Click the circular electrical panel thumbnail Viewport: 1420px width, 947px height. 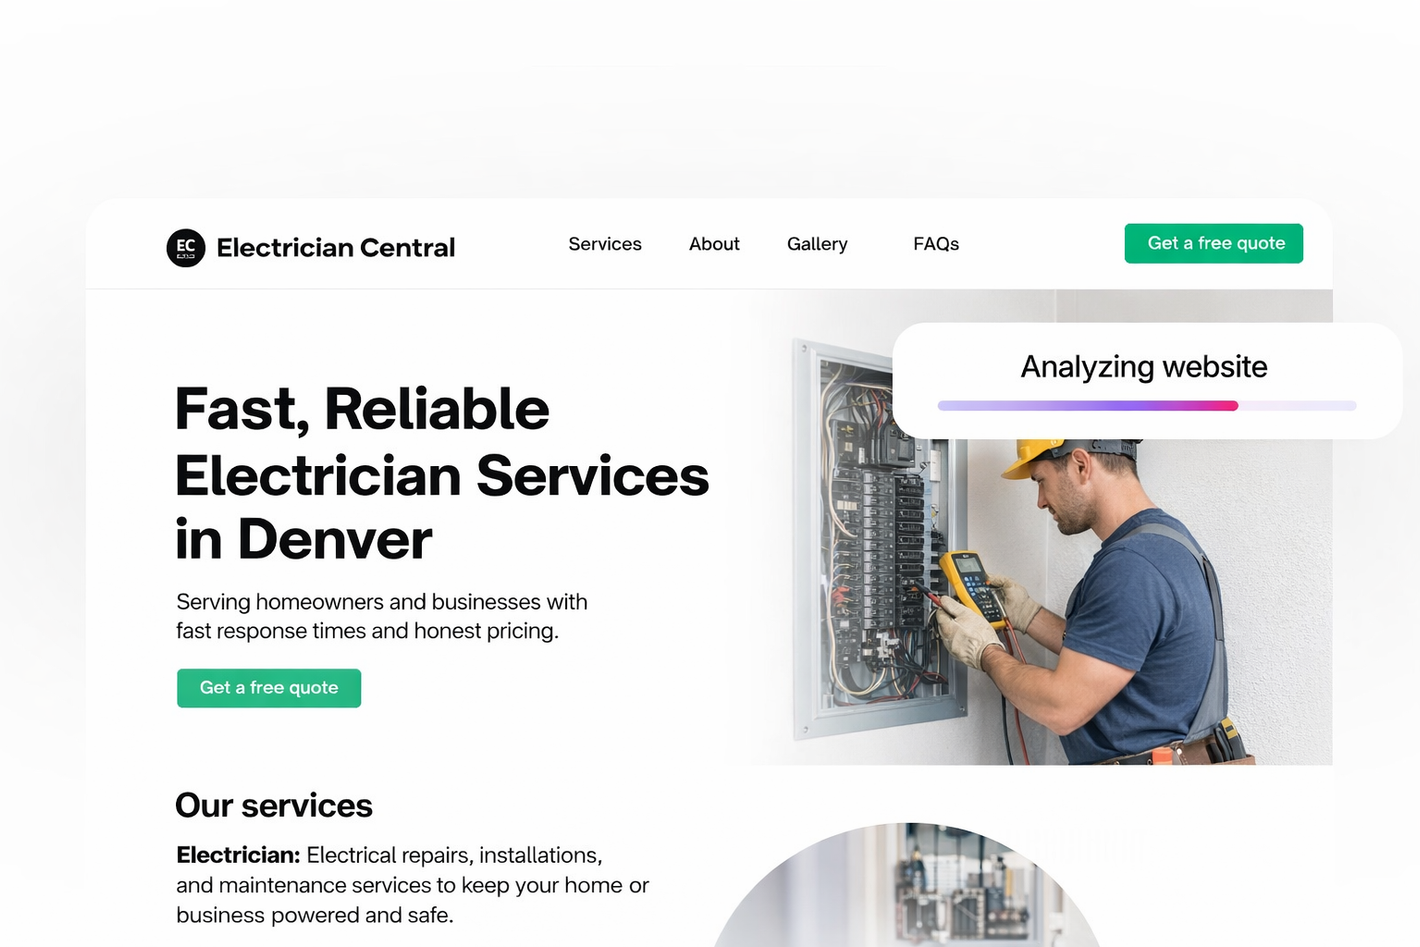click(x=908, y=885)
